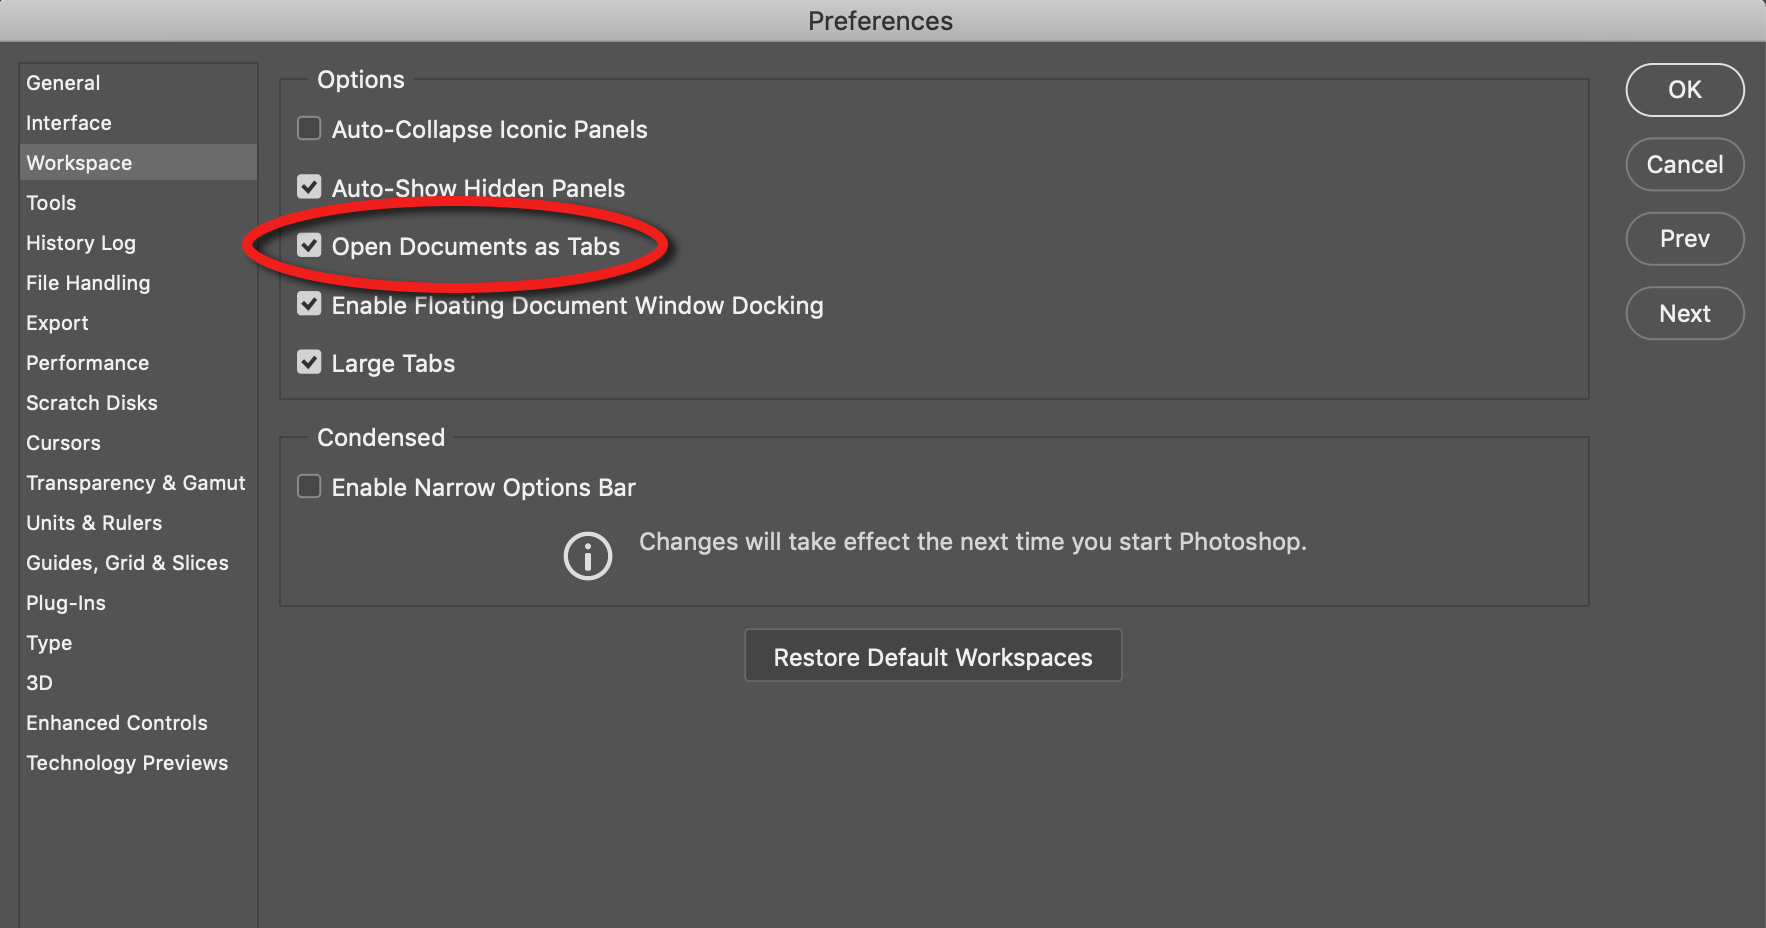Click the info icon near the restart notice
The image size is (1766, 928).
pos(588,555)
